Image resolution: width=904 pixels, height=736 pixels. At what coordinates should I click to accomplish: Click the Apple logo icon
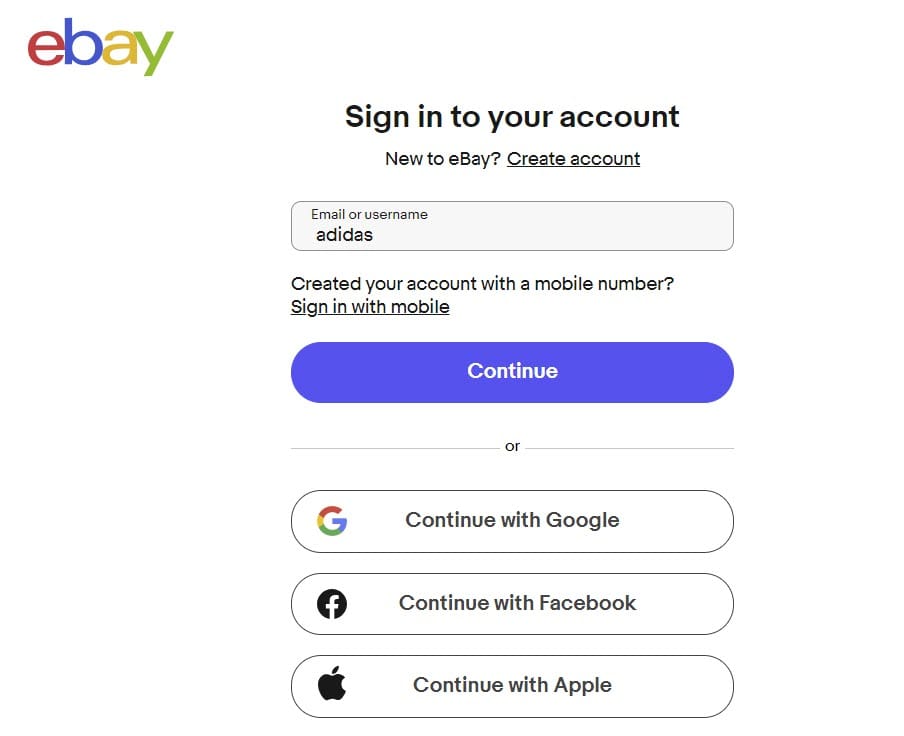click(332, 686)
